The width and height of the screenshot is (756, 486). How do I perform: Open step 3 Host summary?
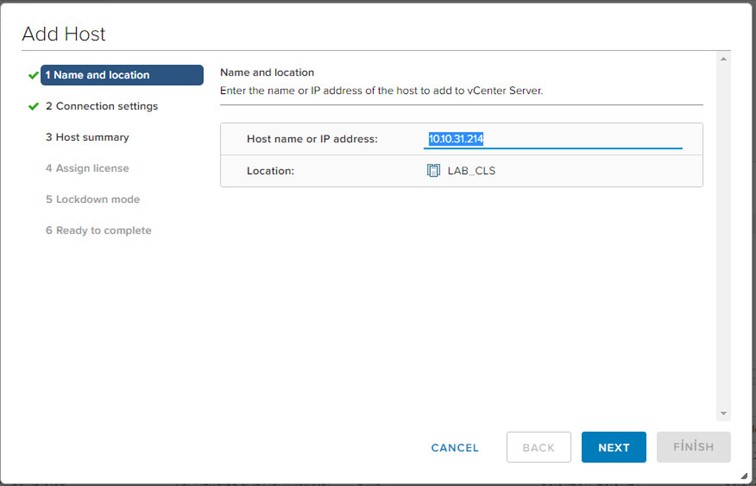[87, 137]
